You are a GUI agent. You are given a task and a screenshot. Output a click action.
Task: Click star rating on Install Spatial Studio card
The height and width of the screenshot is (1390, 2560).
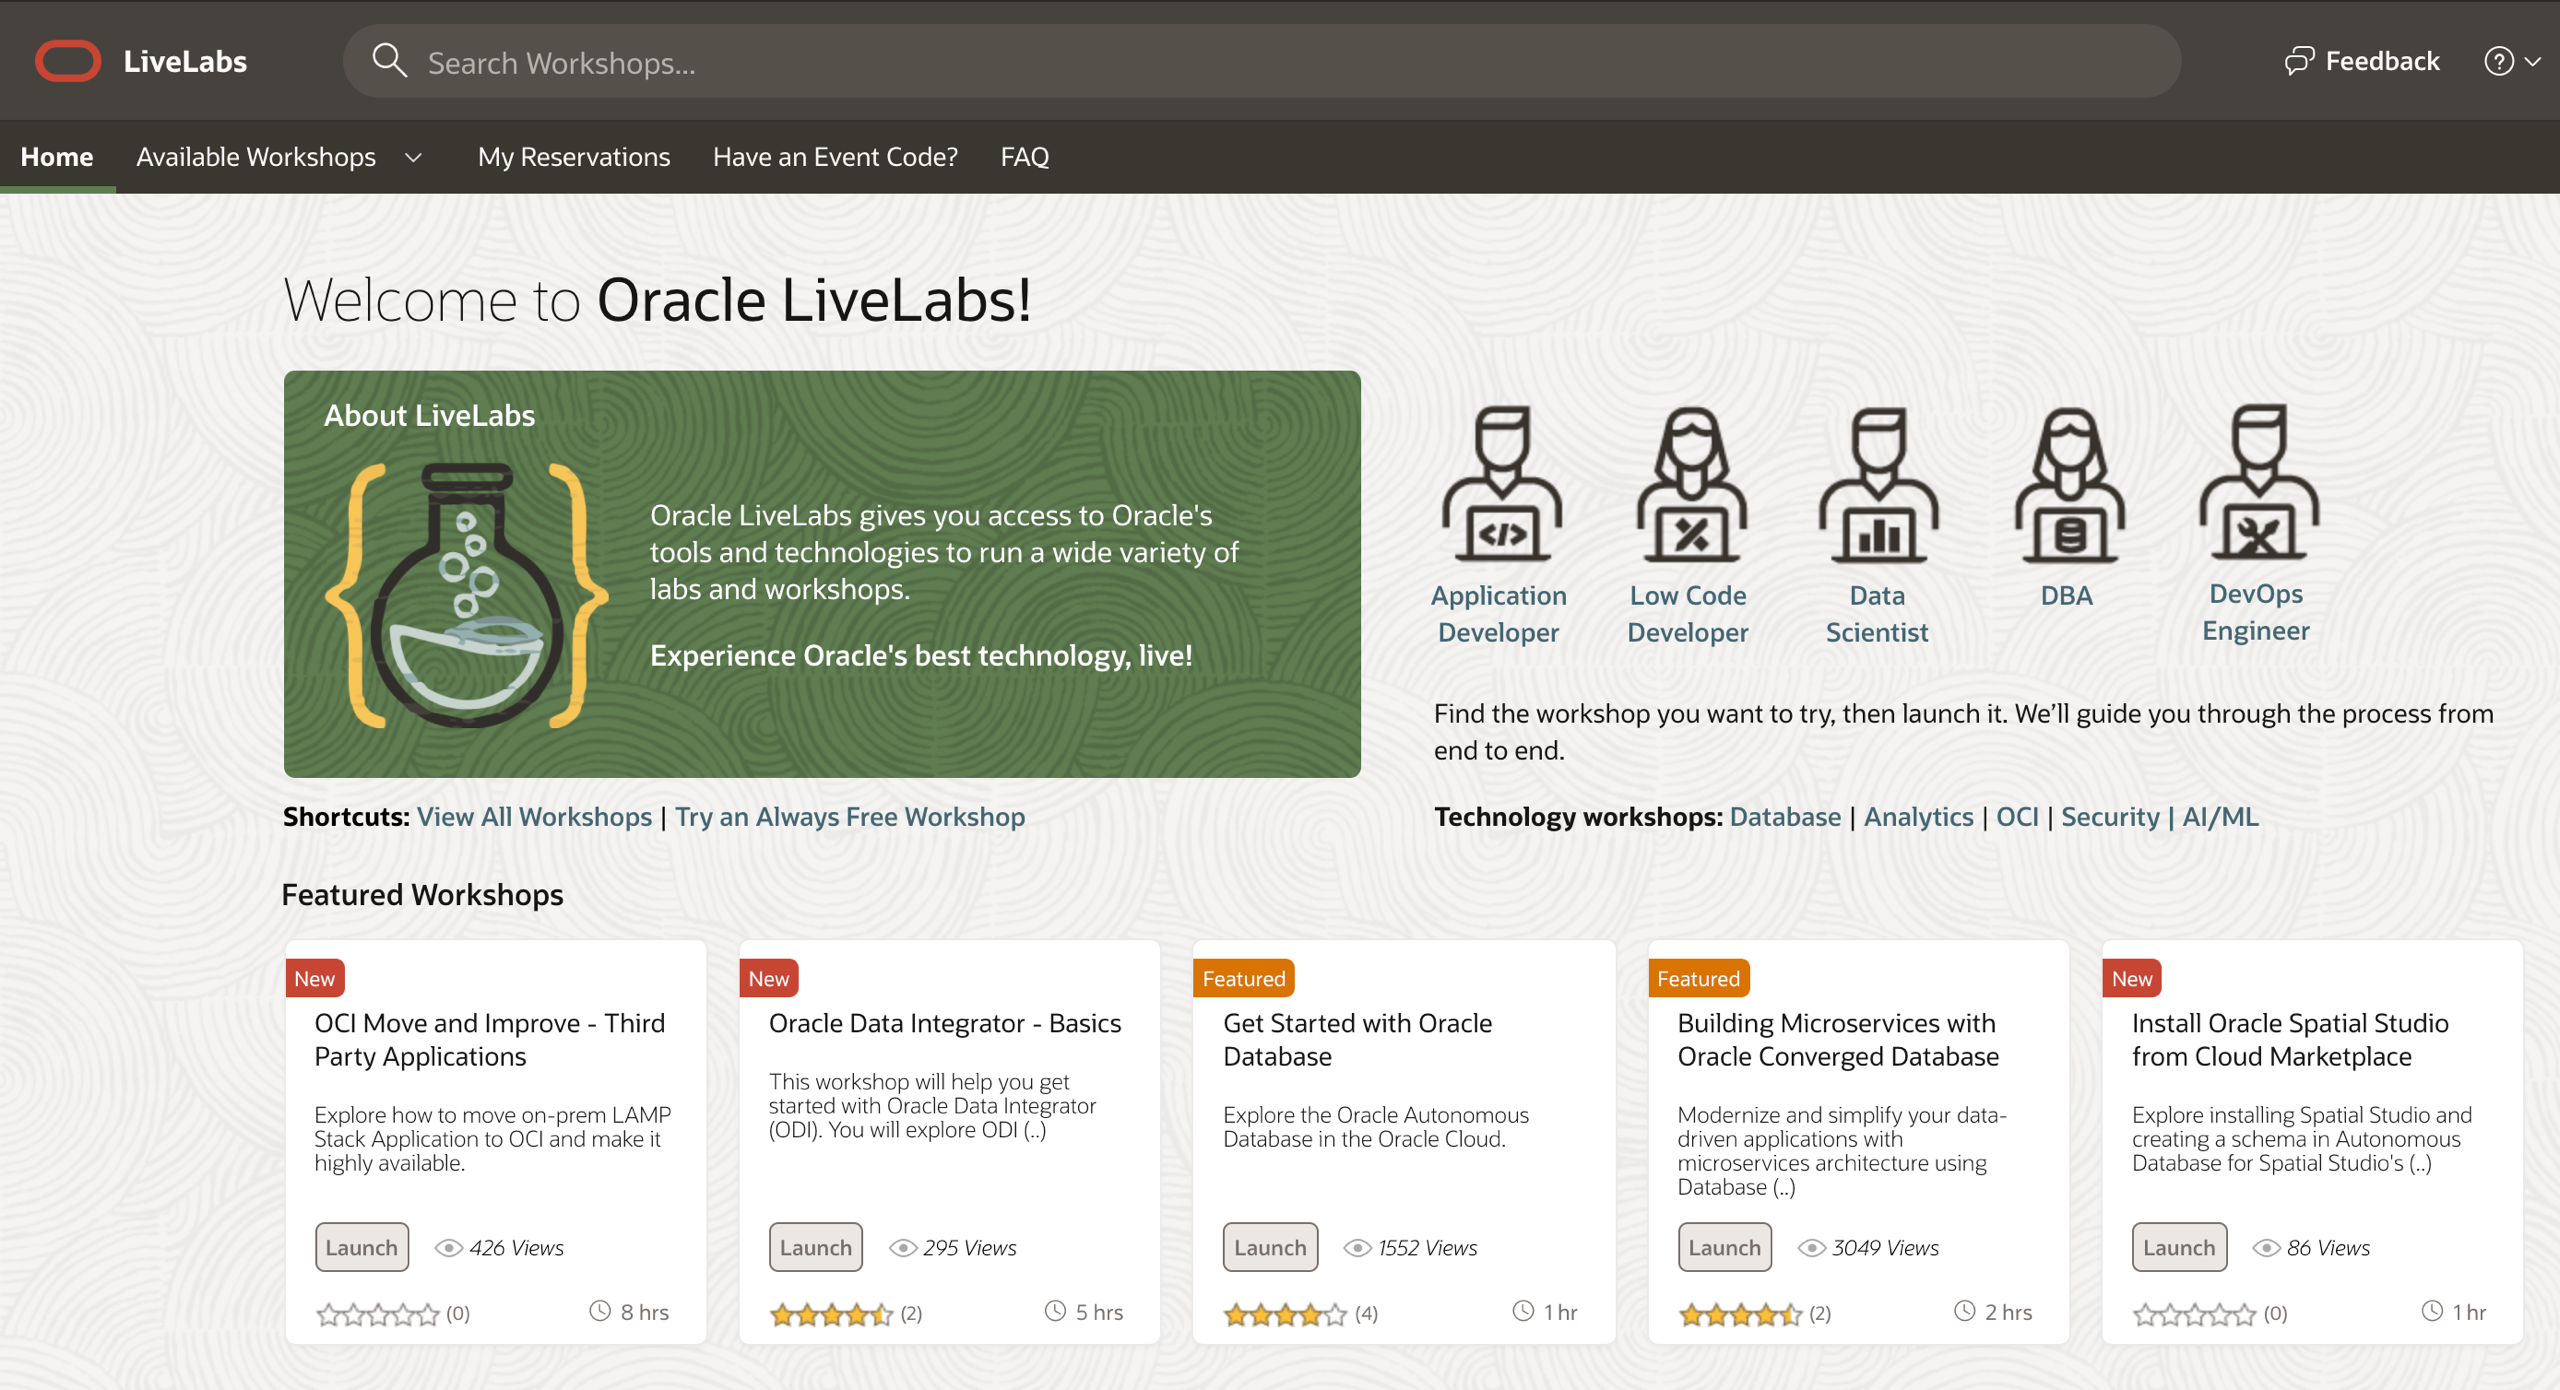2194,1314
